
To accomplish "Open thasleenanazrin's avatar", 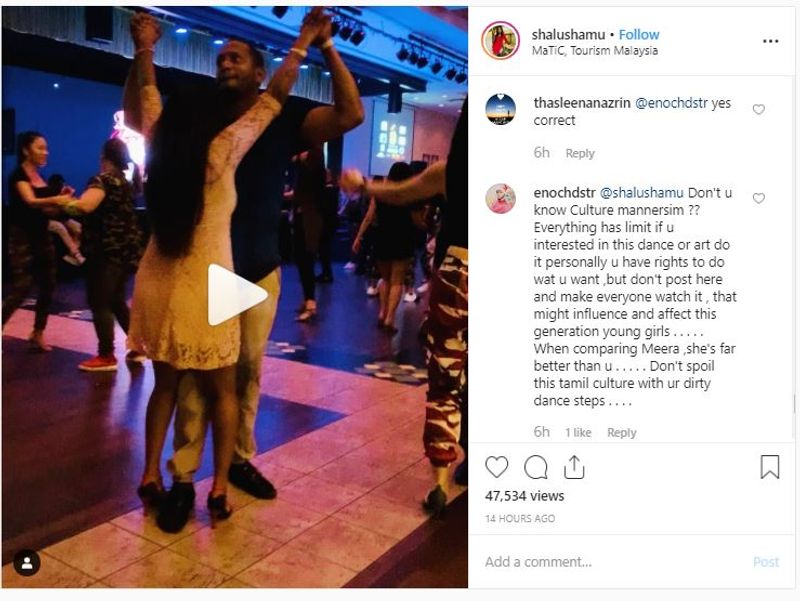I will click(x=501, y=109).
